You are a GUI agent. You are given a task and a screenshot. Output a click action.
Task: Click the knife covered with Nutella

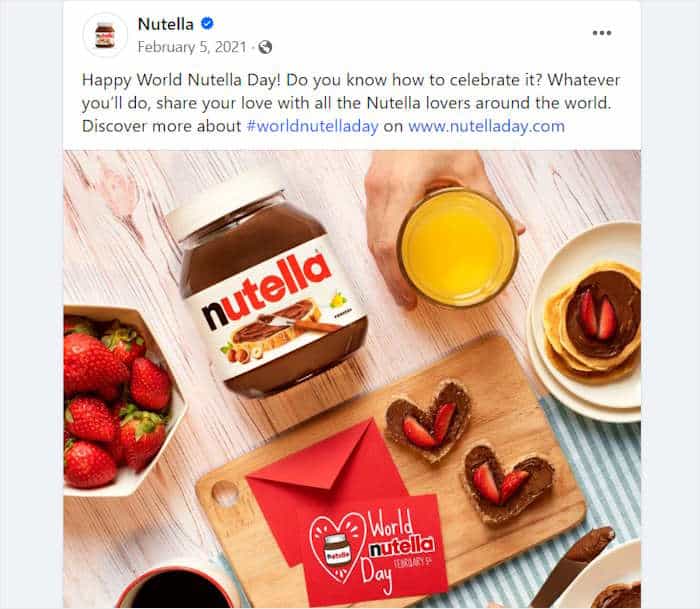click(x=574, y=565)
